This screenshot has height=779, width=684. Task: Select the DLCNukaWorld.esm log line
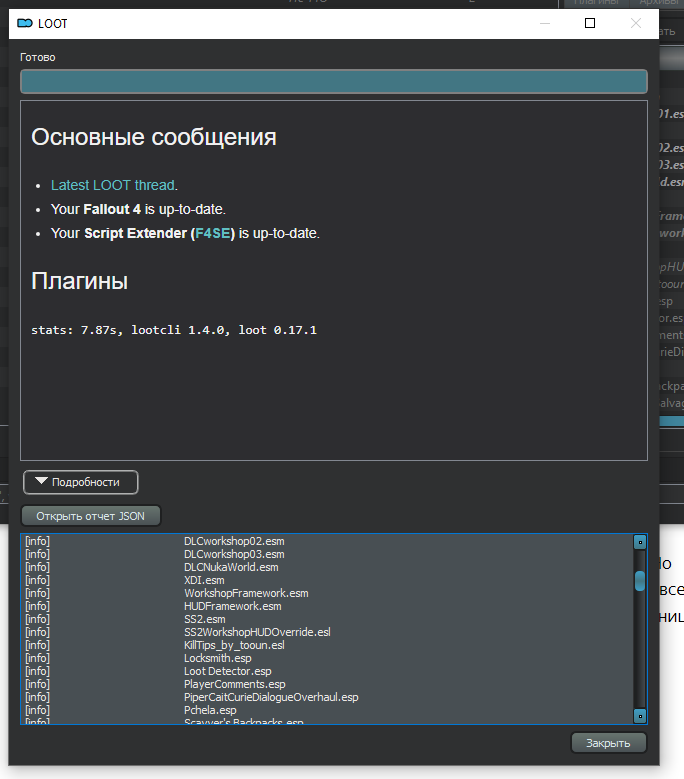tap(327, 567)
